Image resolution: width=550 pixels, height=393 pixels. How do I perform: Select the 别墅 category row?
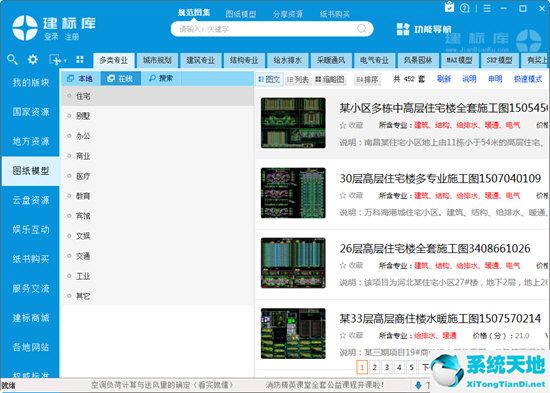pos(157,116)
